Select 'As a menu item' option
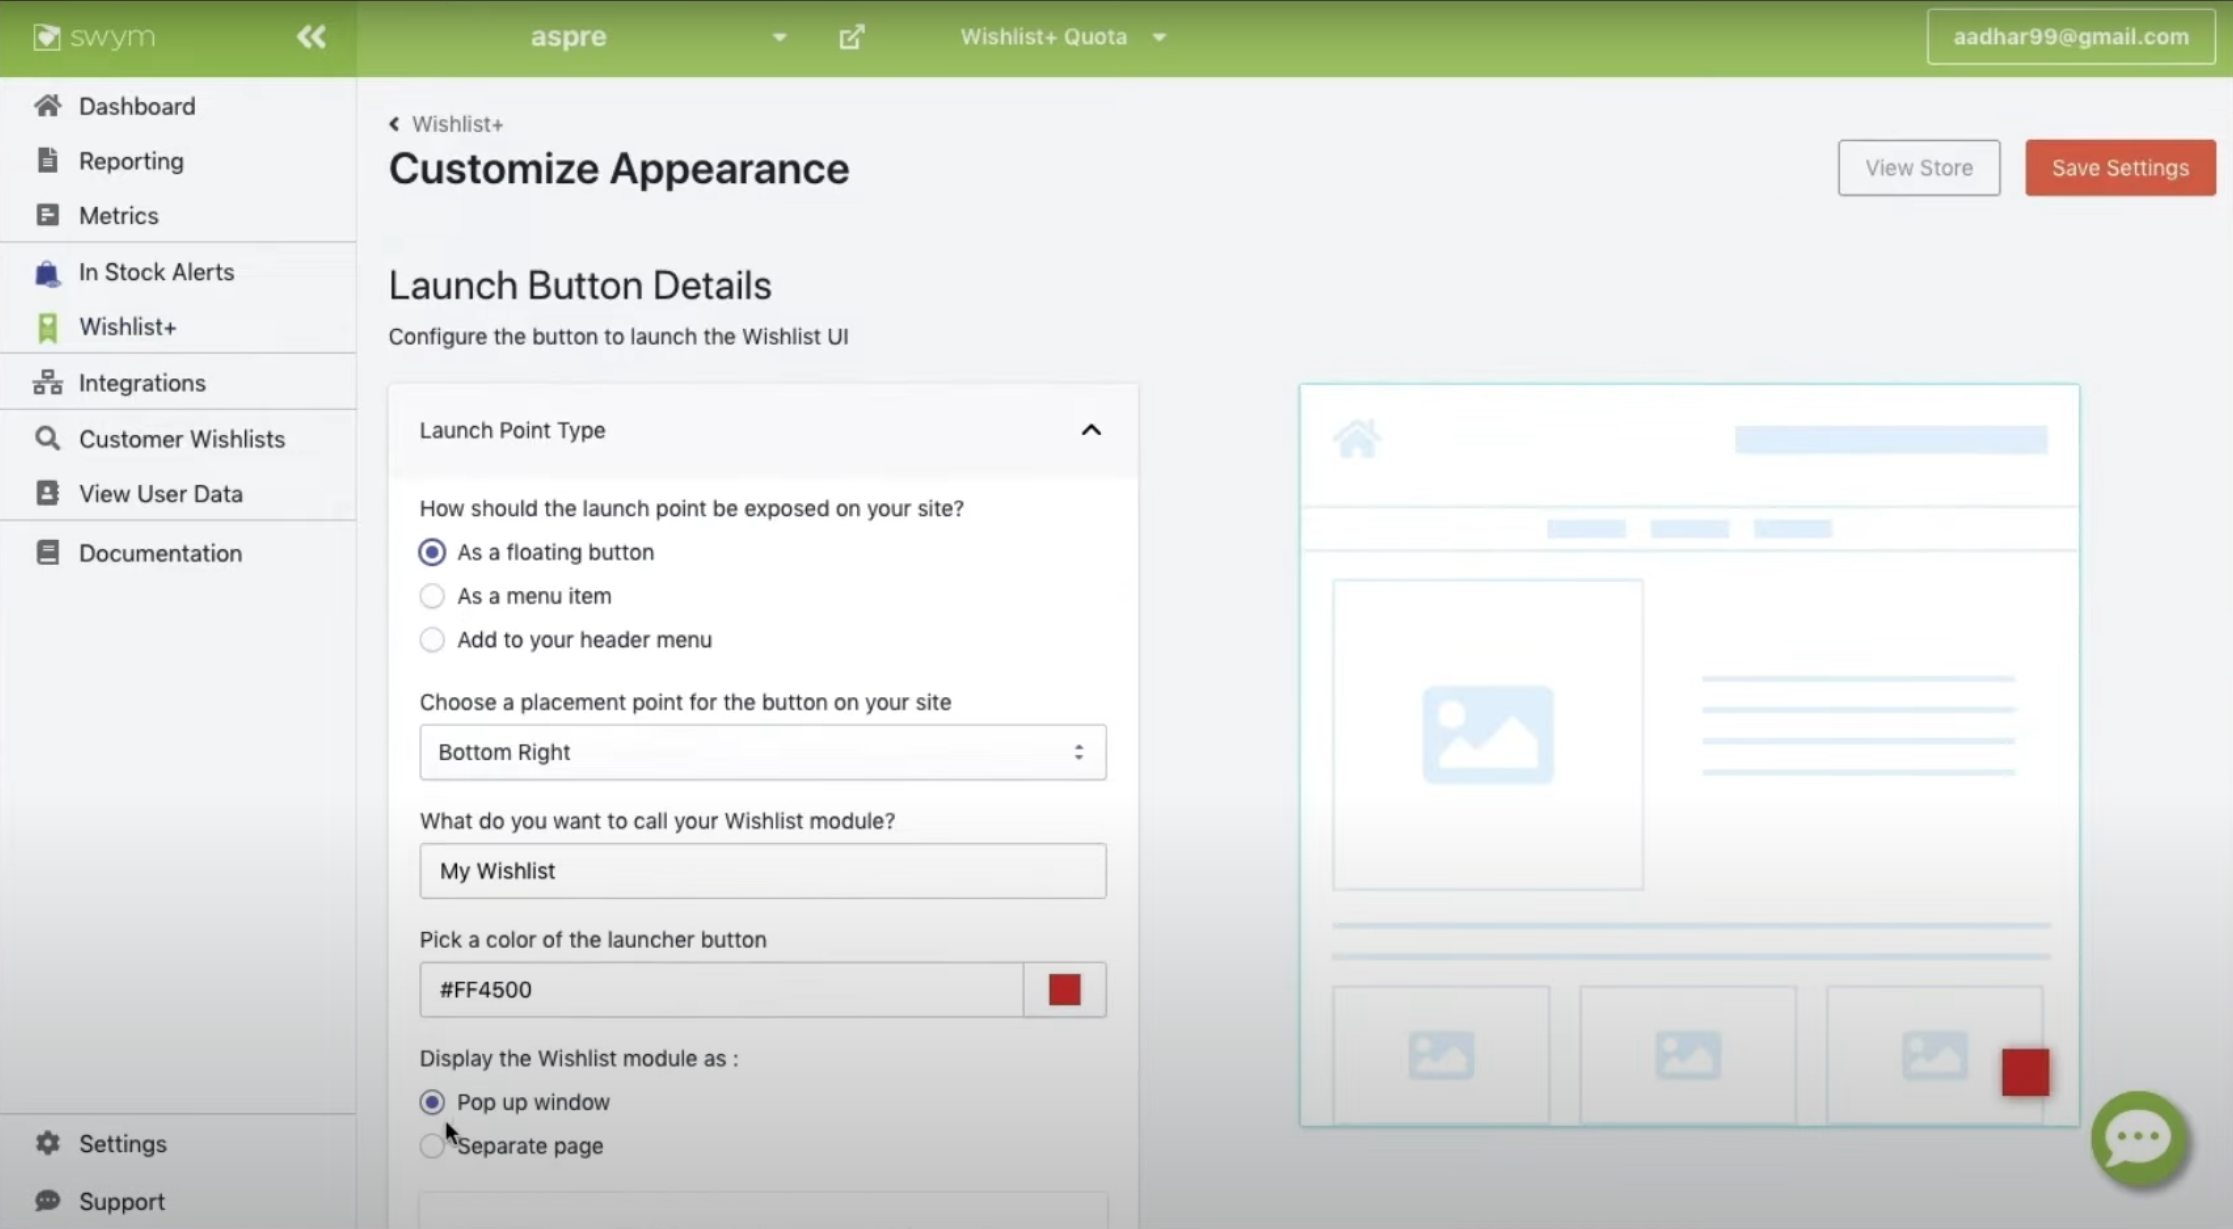The height and width of the screenshot is (1229, 2233). click(x=432, y=596)
